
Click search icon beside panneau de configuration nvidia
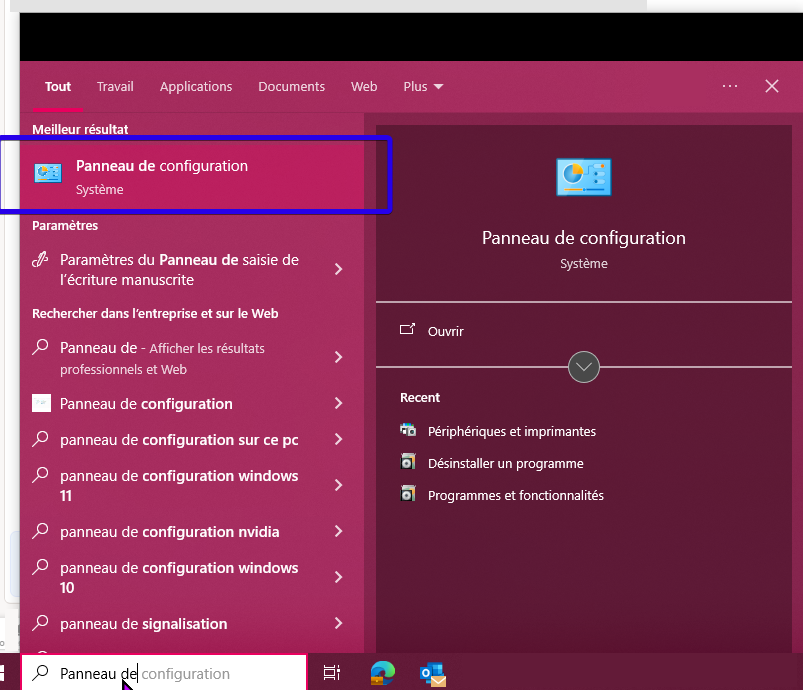(40, 531)
